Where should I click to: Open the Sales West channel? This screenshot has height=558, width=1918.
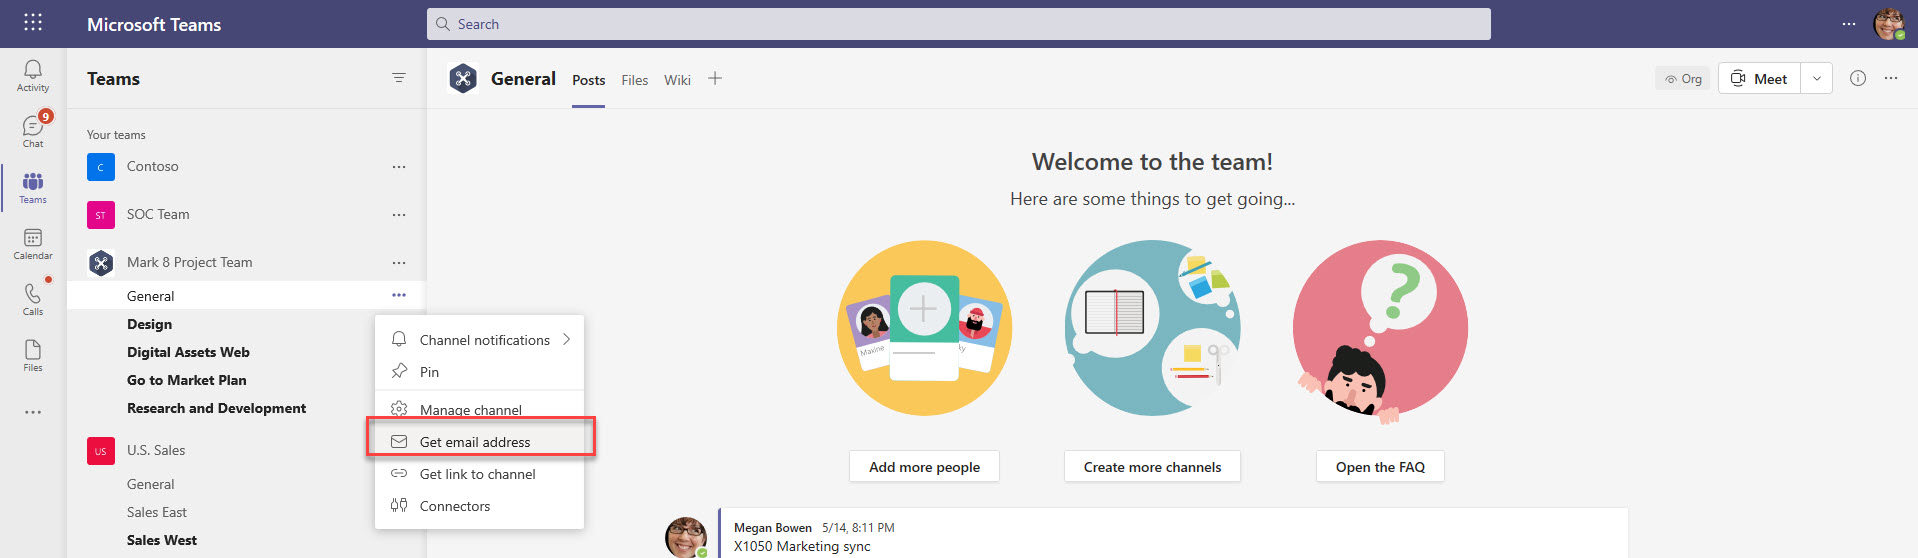pyautogui.click(x=162, y=540)
